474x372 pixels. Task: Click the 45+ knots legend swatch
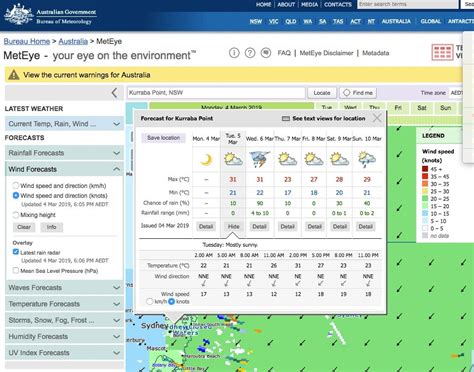(x=425, y=169)
